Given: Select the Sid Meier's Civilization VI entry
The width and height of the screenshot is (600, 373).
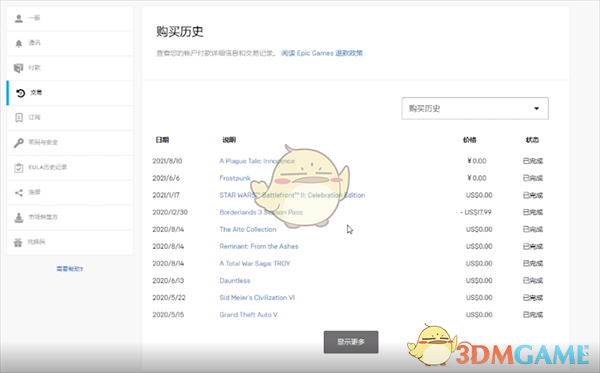Looking at the screenshot, I should 257,298.
